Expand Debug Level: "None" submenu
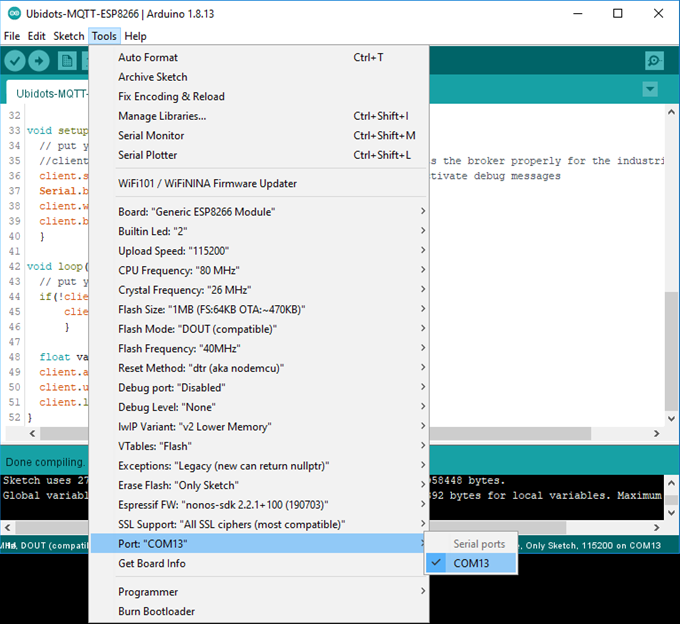The width and height of the screenshot is (680, 624). click(259, 407)
